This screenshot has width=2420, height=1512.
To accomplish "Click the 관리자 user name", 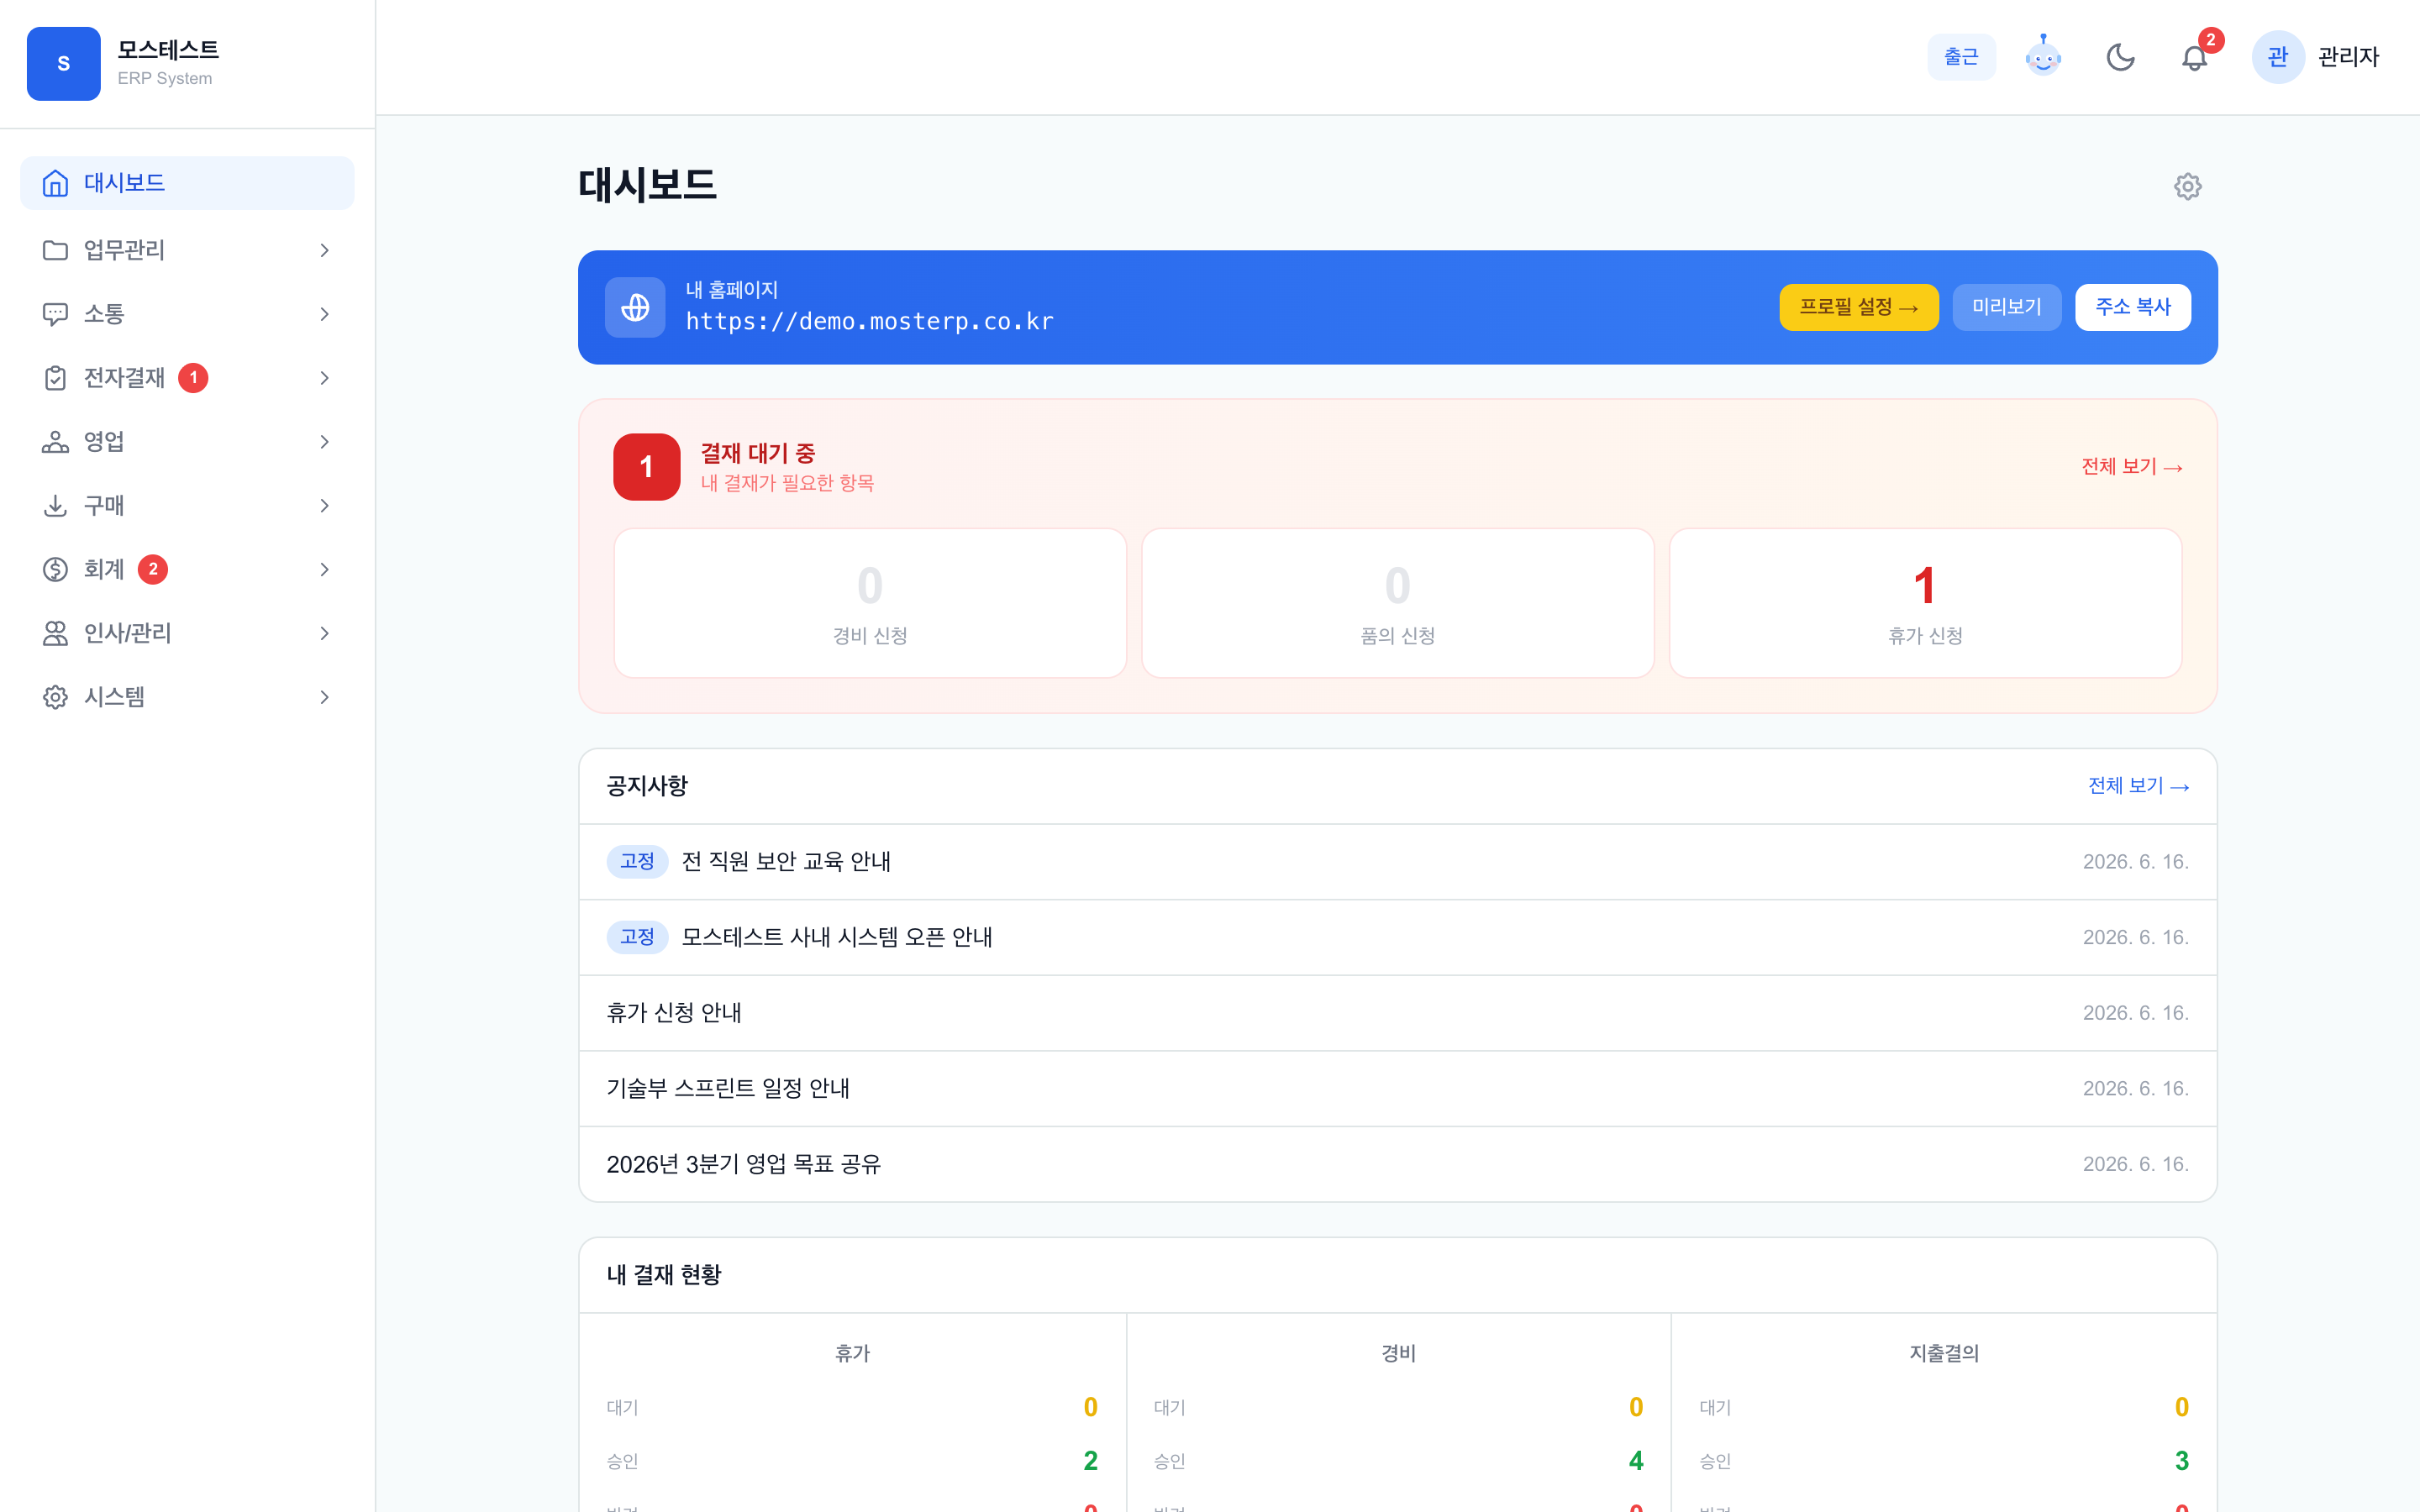I will 2348,57.
